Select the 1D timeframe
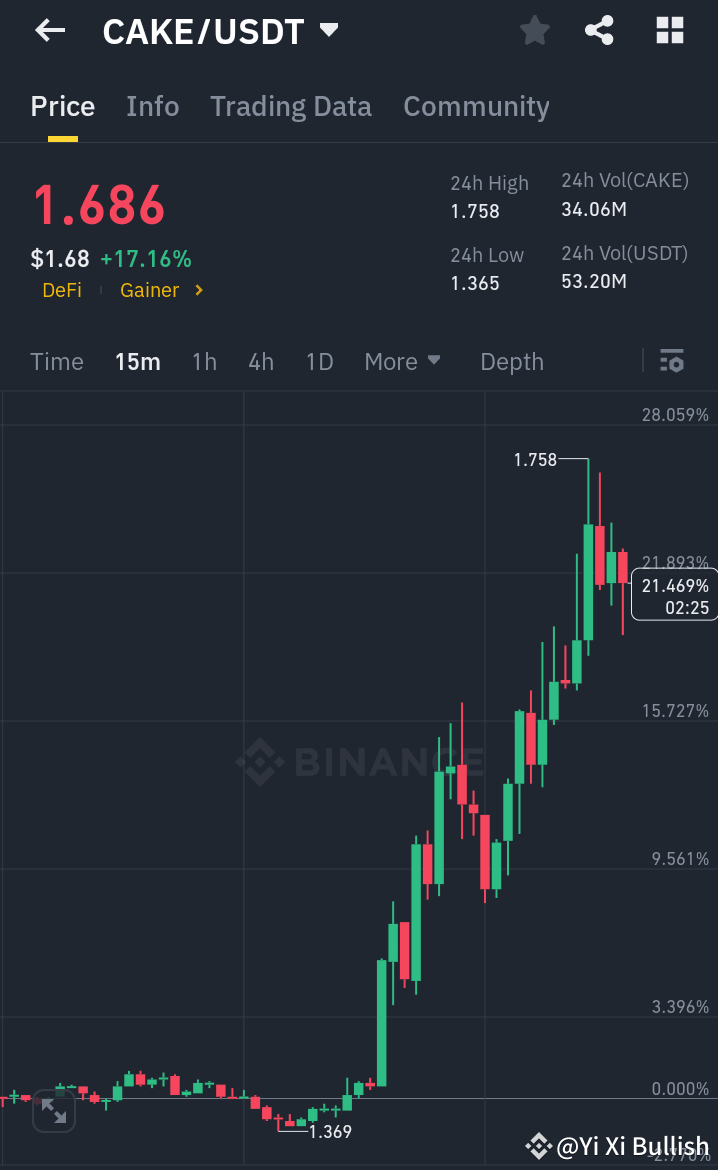Viewport: 718px width, 1170px height. [319, 361]
